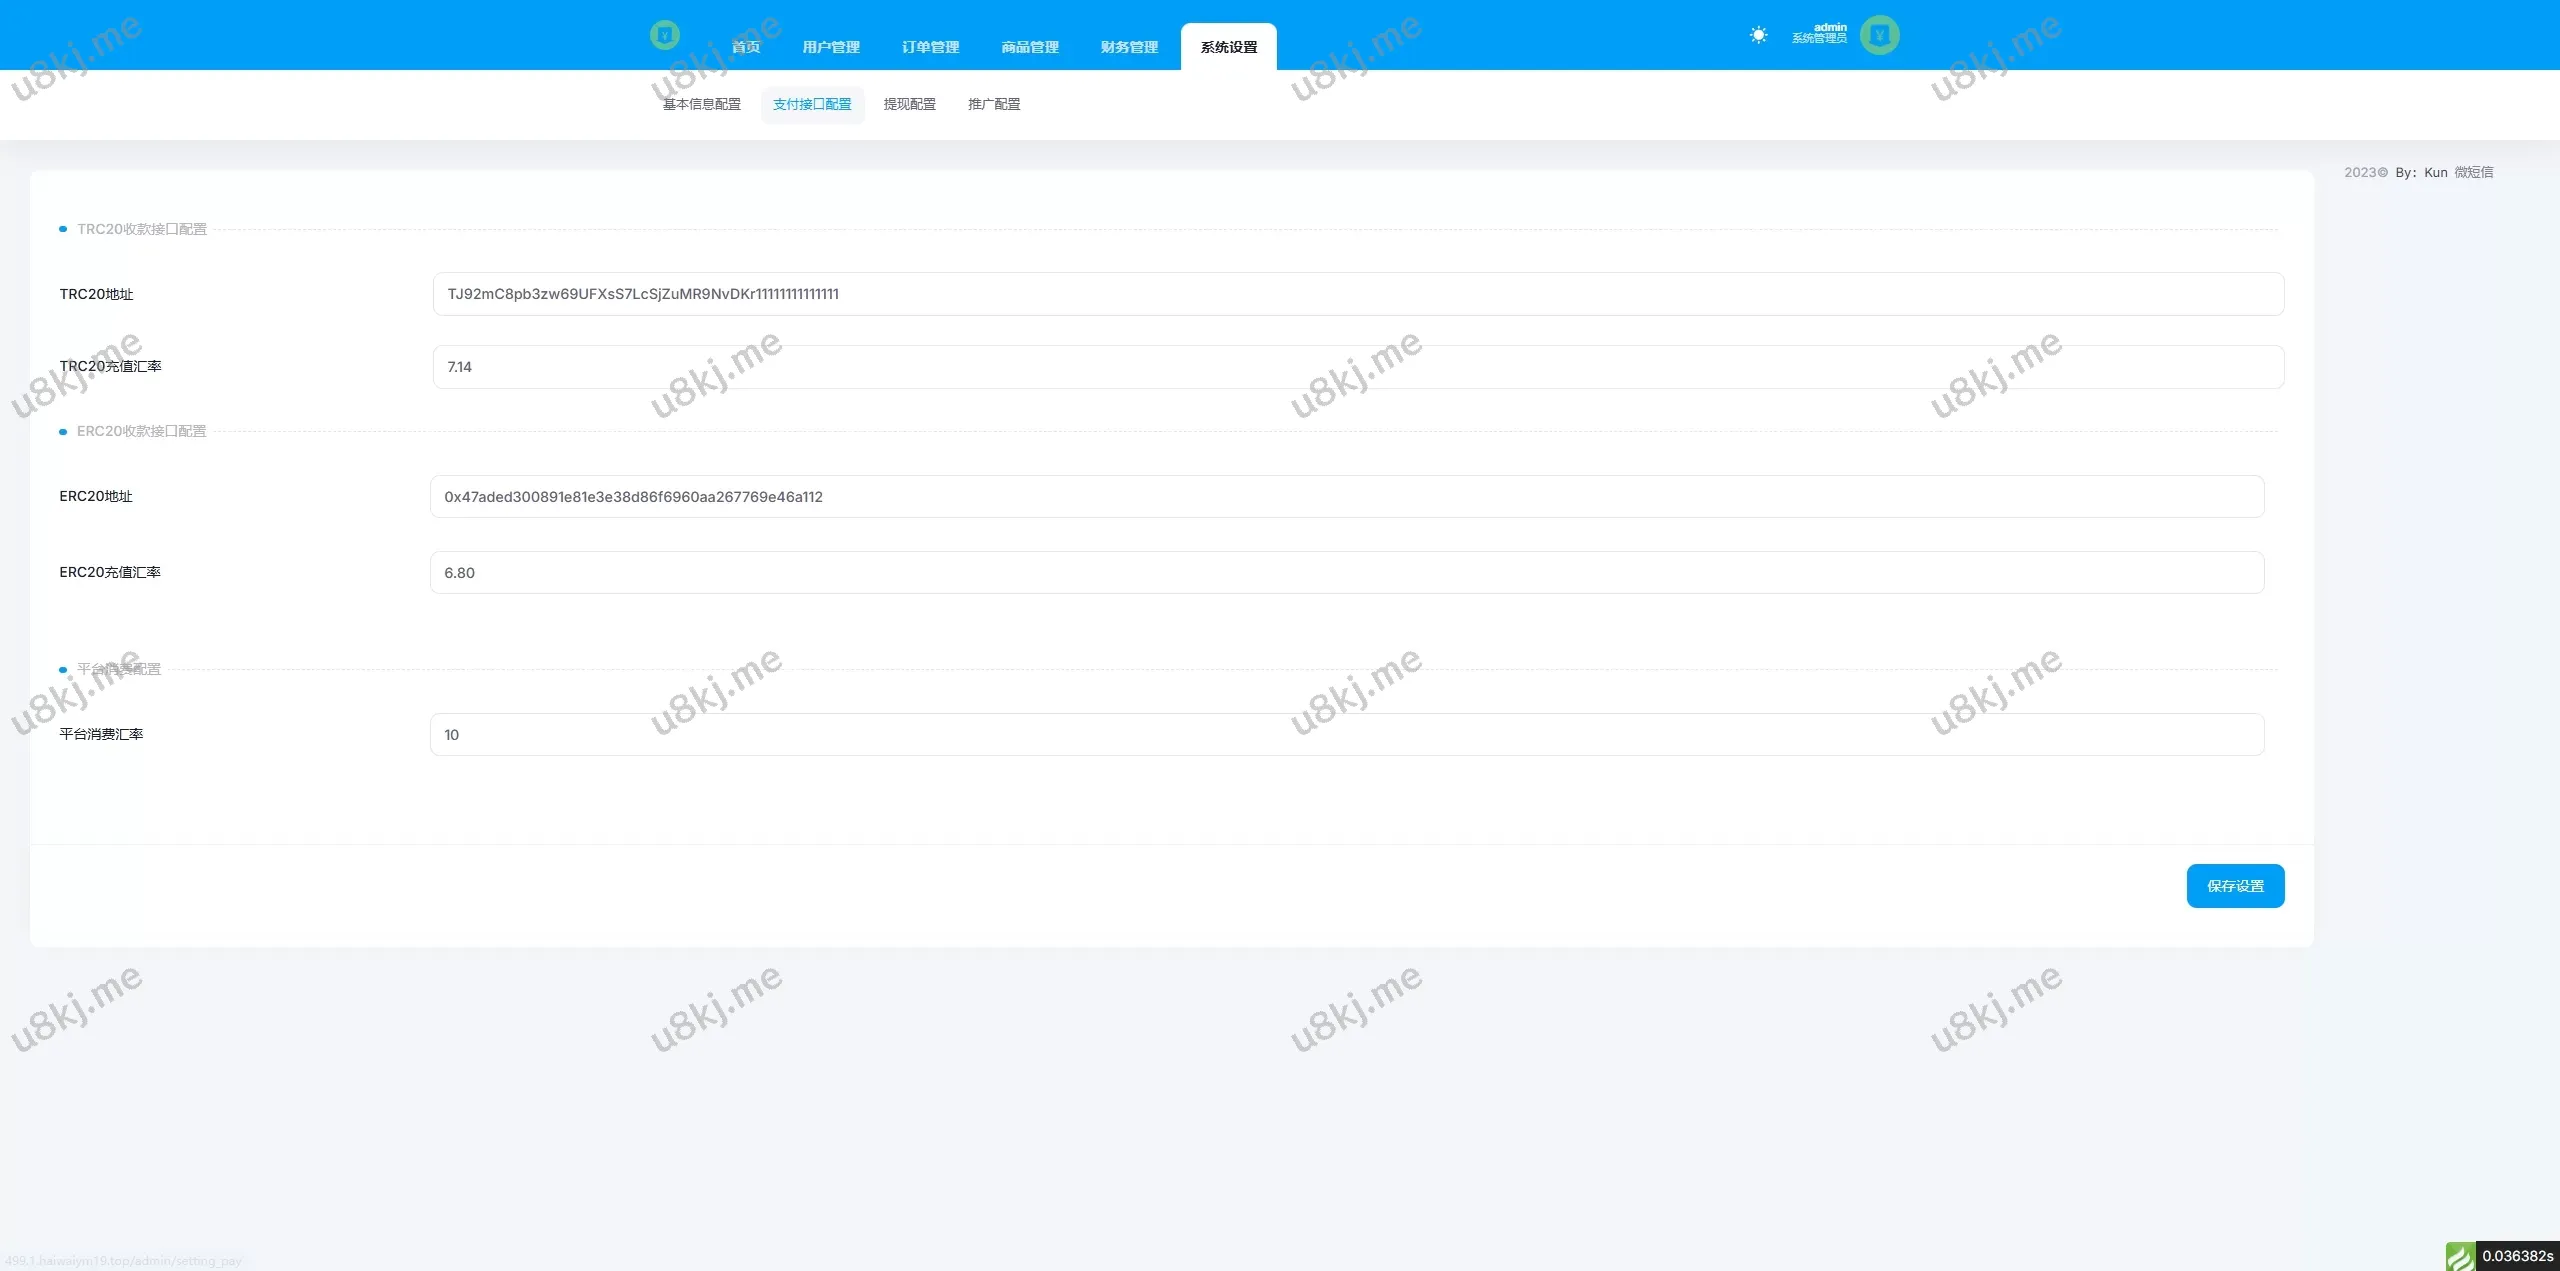Click the ERC20地址 input field
The width and height of the screenshot is (2560, 1271).
coord(1346,497)
